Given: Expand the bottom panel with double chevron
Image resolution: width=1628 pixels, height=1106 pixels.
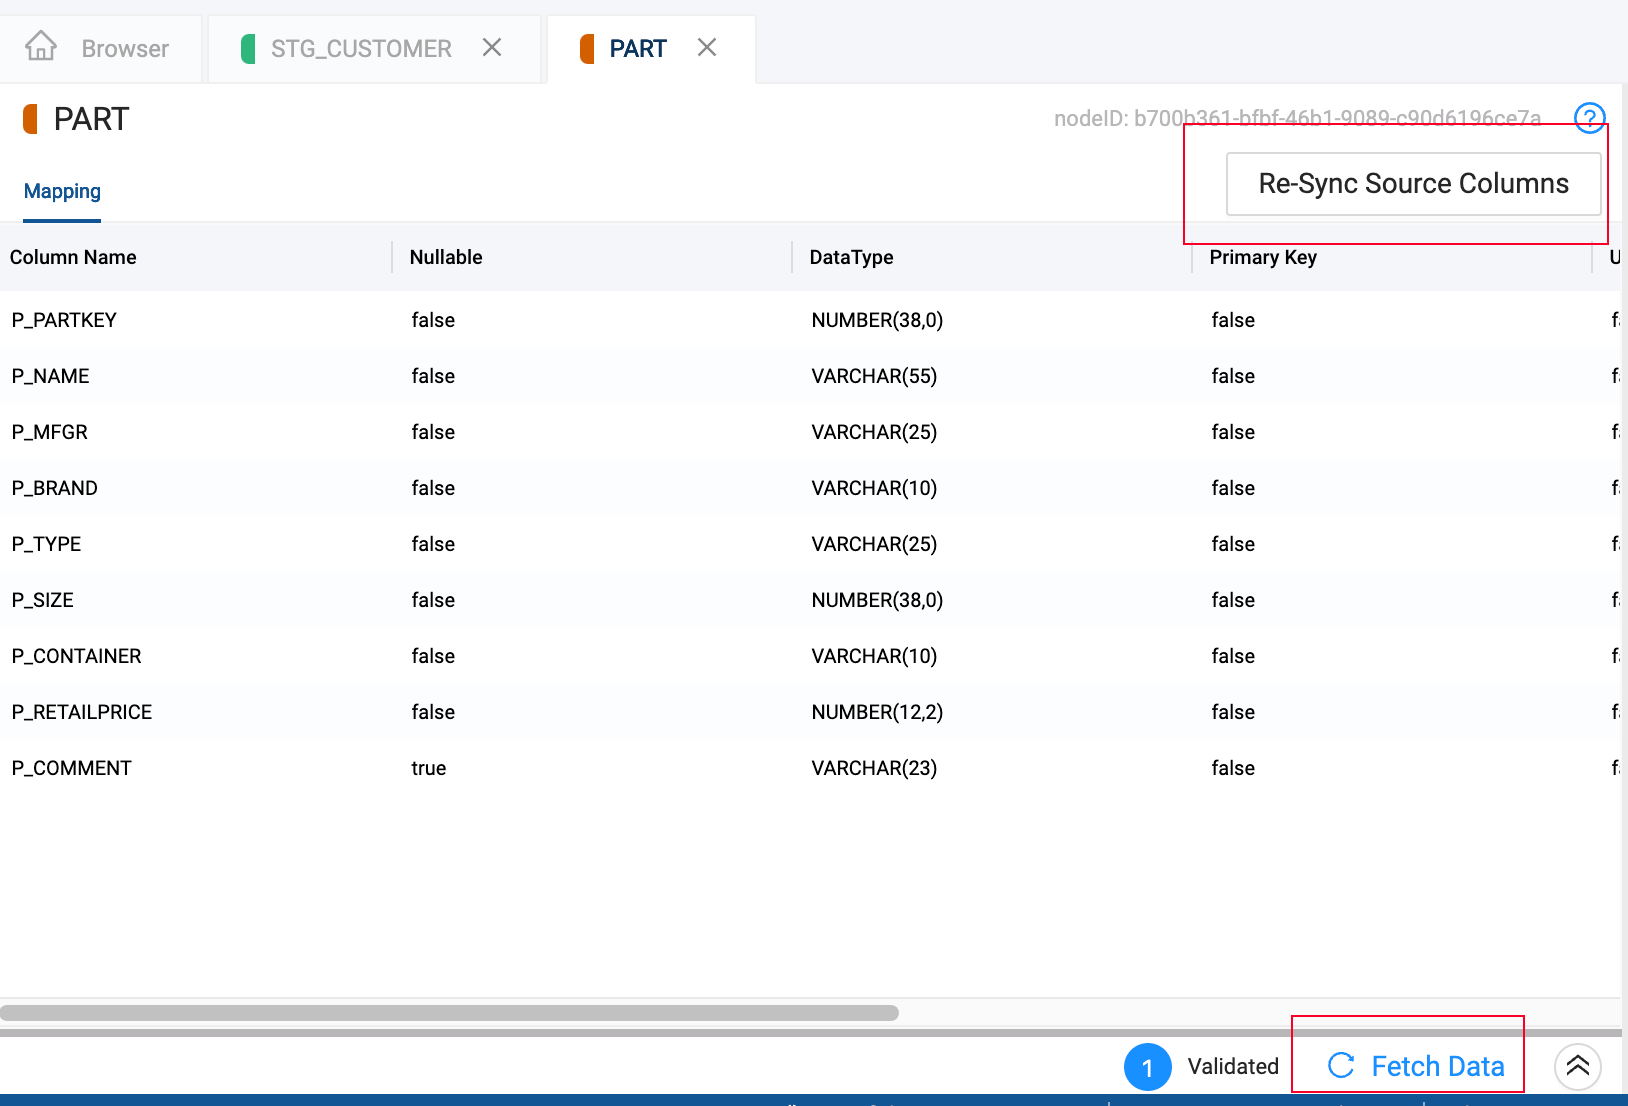Looking at the screenshot, I should (x=1578, y=1066).
